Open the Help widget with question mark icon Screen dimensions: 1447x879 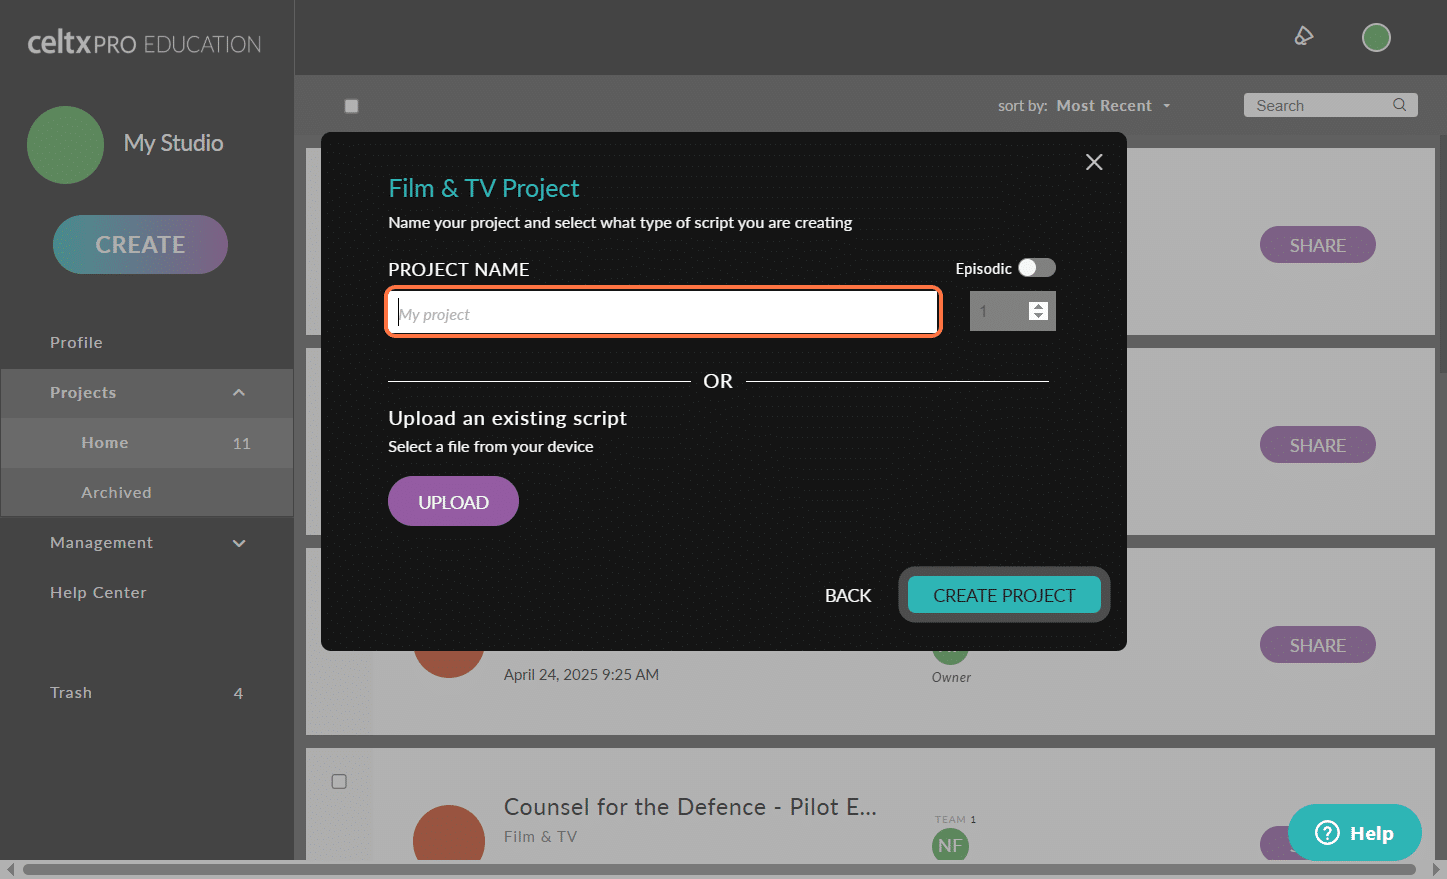coord(1354,832)
